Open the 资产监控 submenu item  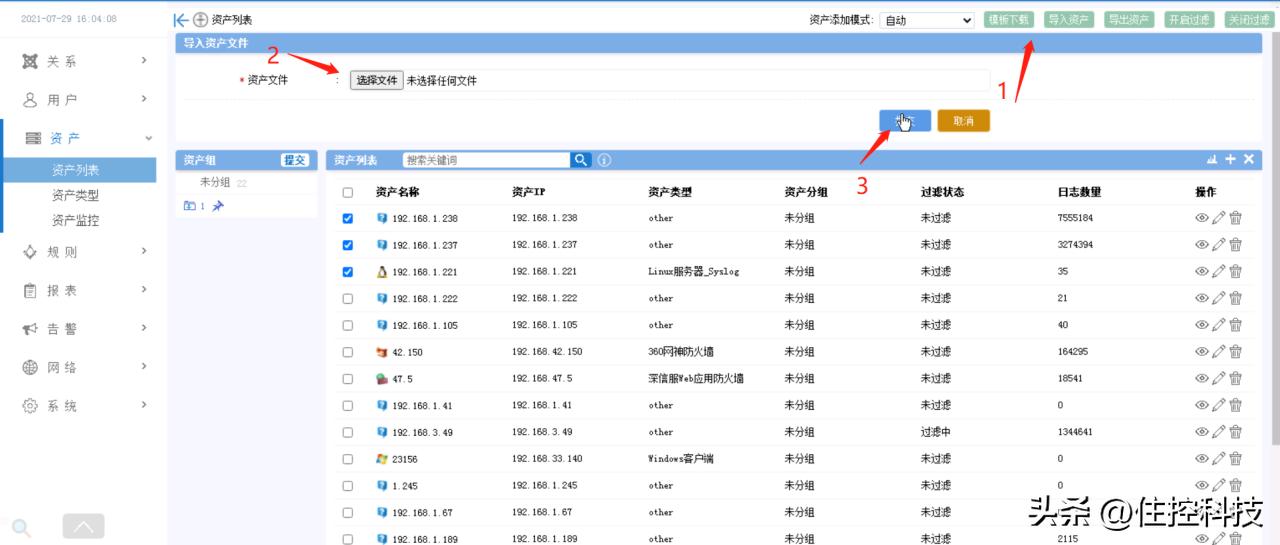click(x=76, y=220)
